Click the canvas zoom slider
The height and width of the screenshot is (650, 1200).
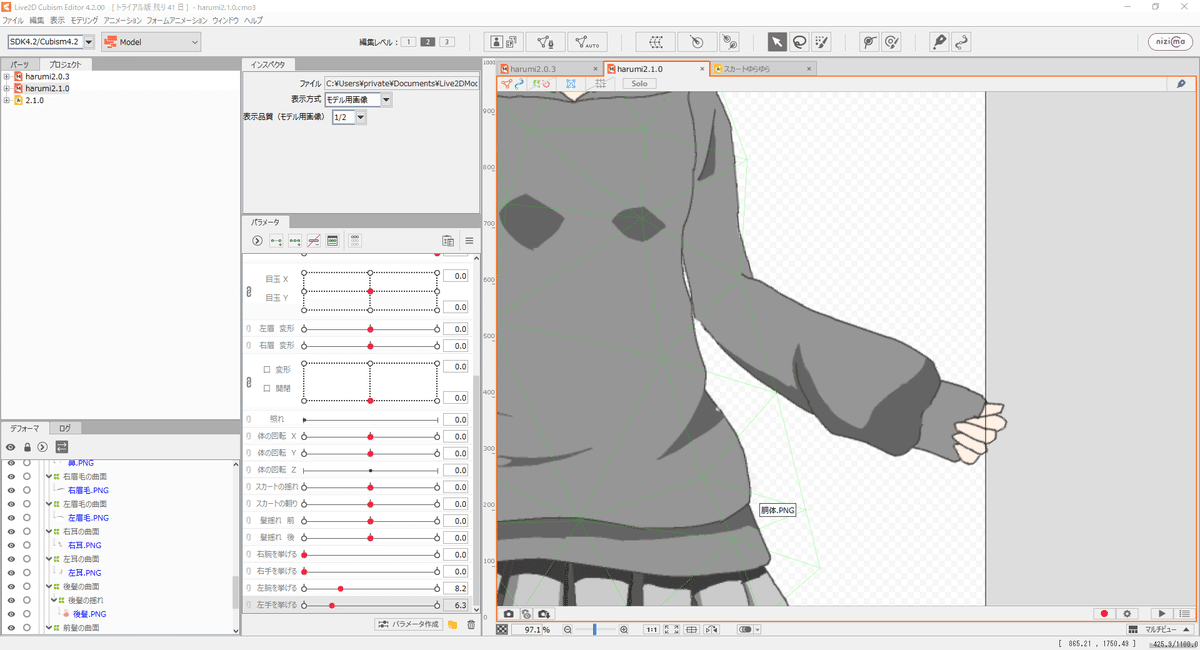click(x=595, y=630)
